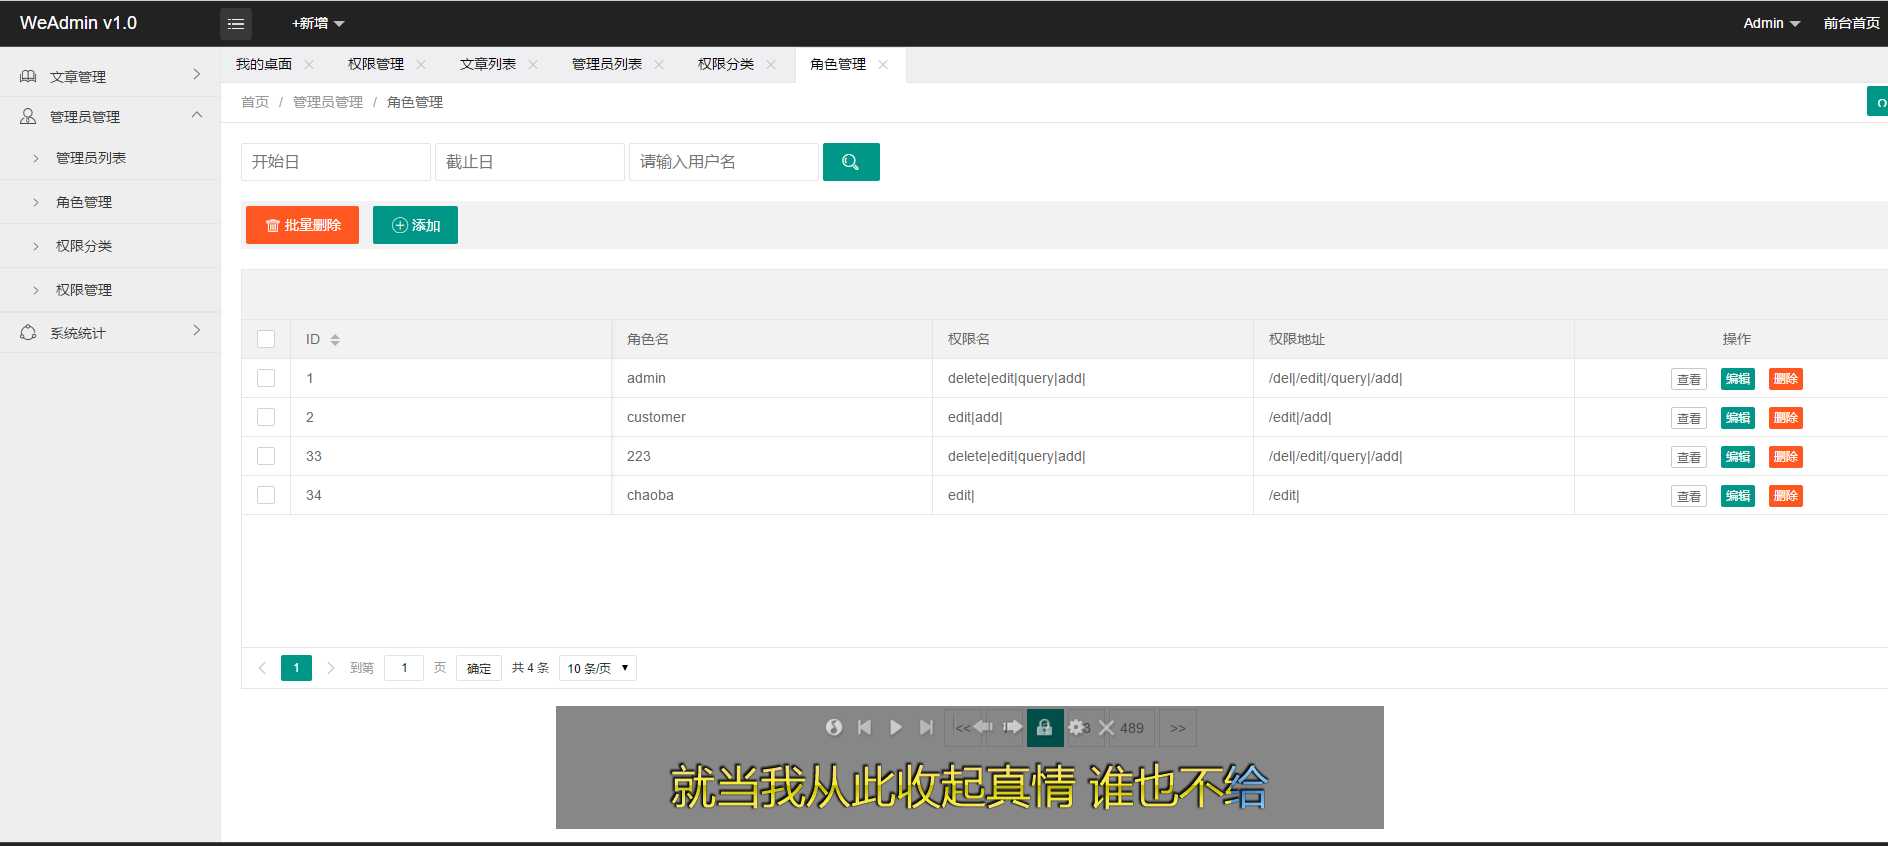Screen dimensions: 1888x846
Task: Click 删除 for the customer row
Action: [1786, 418]
